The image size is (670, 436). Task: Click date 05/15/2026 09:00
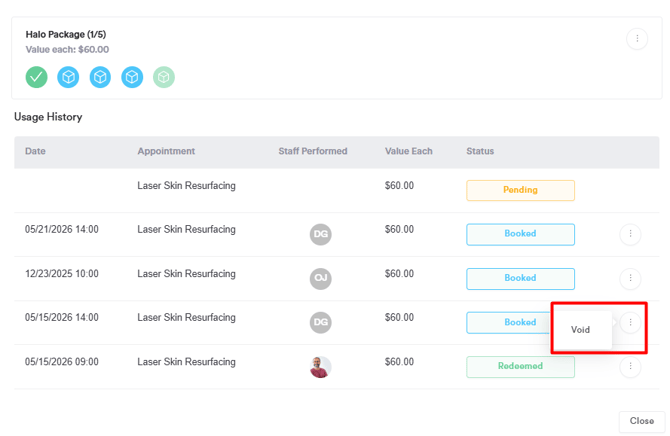click(62, 362)
